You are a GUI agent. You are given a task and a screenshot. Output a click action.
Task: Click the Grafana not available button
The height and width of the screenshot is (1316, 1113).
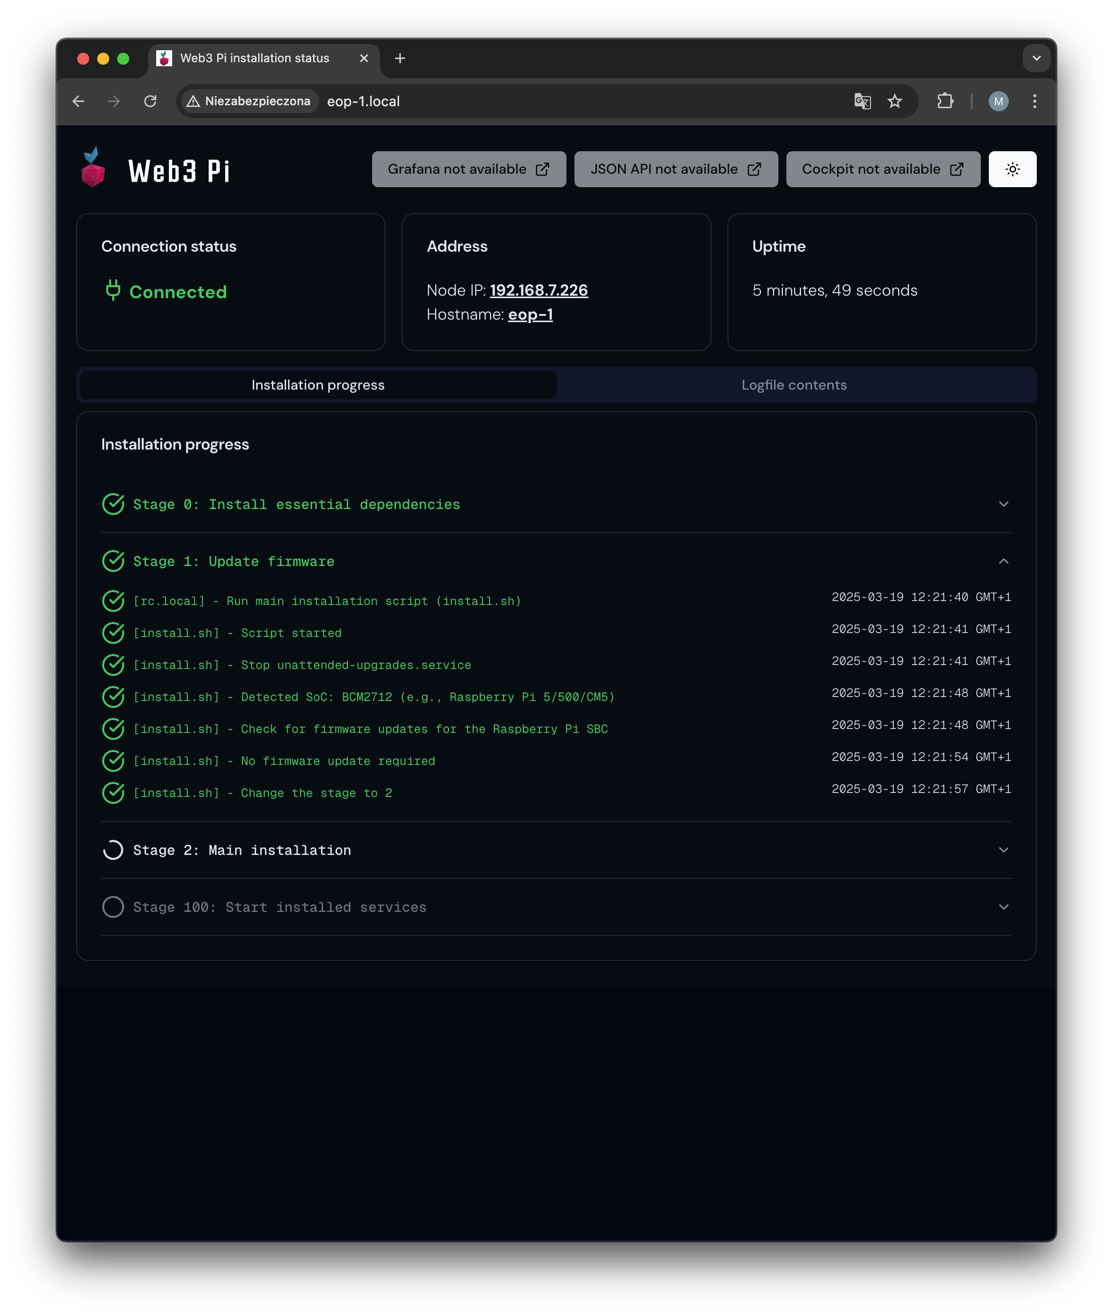[468, 170]
